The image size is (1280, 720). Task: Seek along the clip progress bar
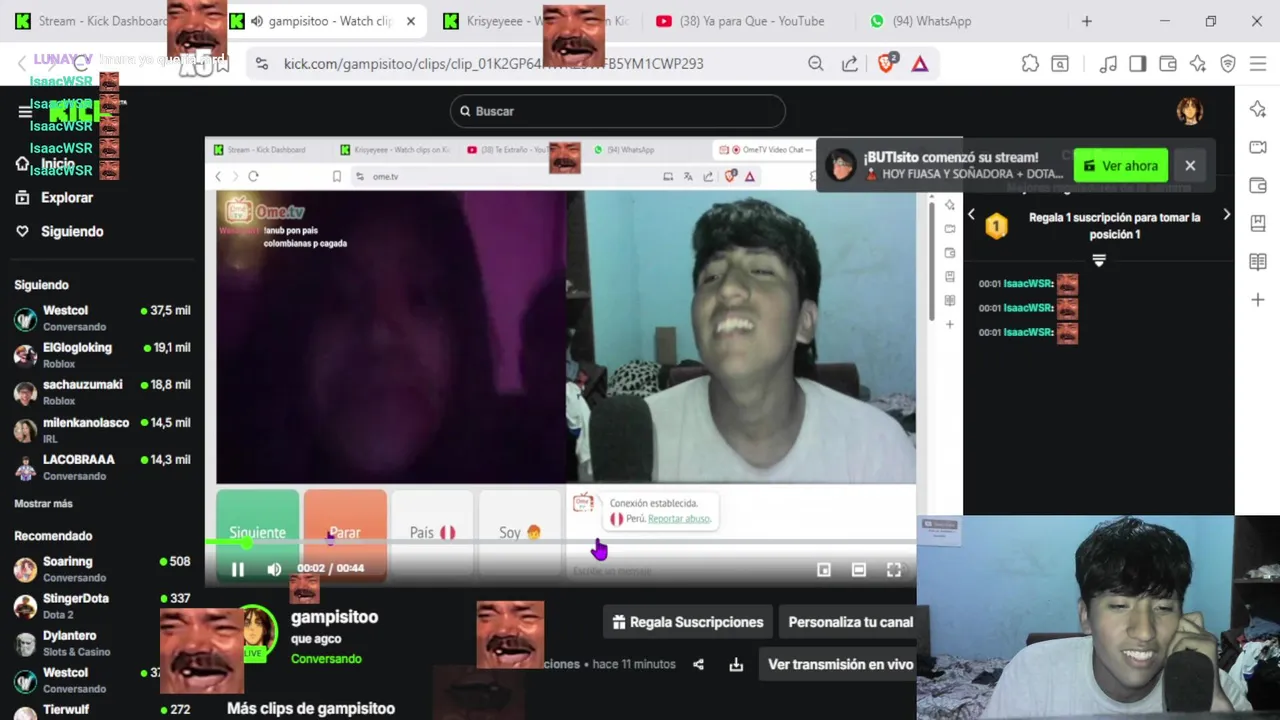click(560, 542)
